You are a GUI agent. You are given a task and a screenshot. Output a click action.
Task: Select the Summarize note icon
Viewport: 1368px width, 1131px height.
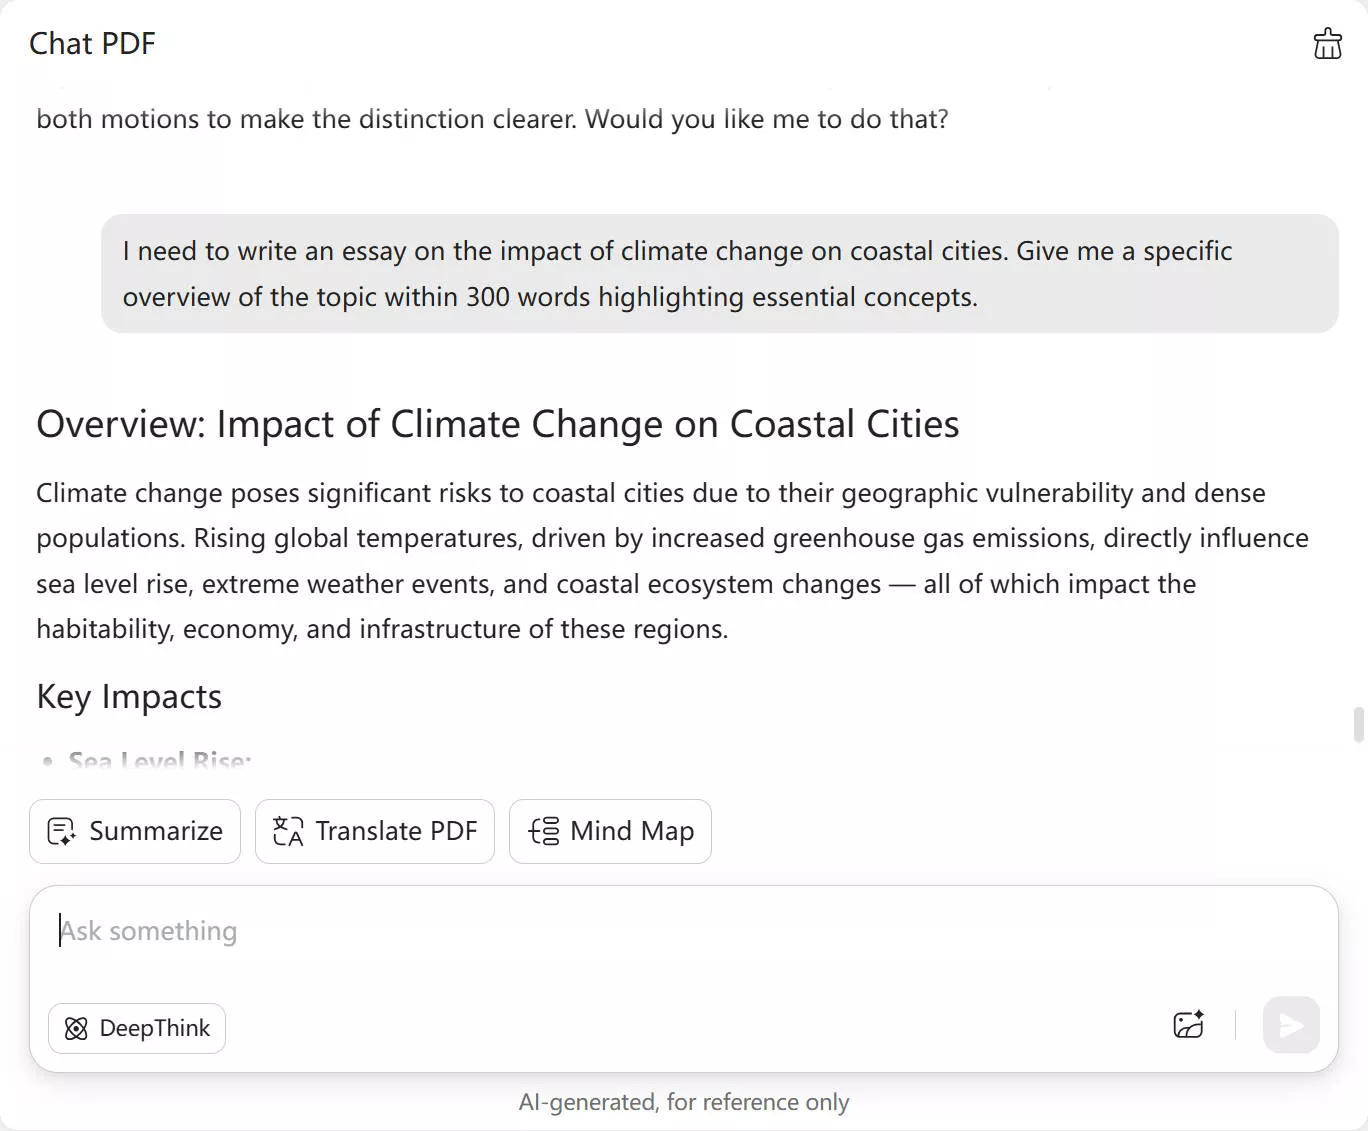coord(61,831)
